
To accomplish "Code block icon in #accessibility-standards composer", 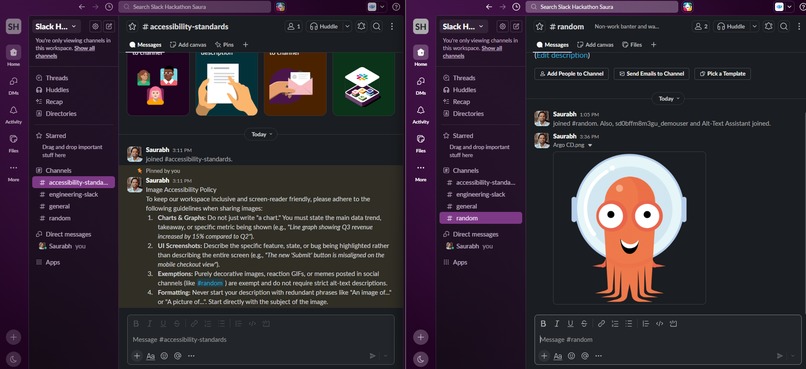I will pos(266,323).
